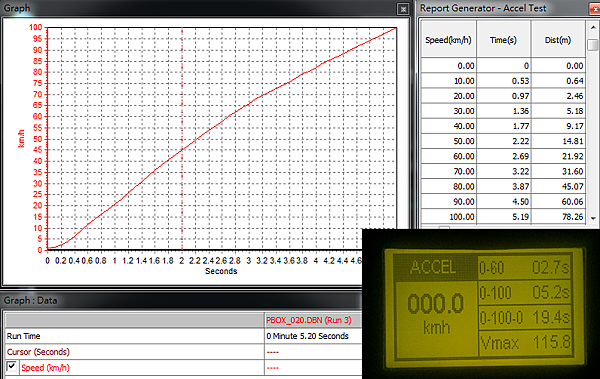The height and width of the screenshot is (379, 600).
Task: Select the Cursor (Seconds) row label
Action: 134,352
